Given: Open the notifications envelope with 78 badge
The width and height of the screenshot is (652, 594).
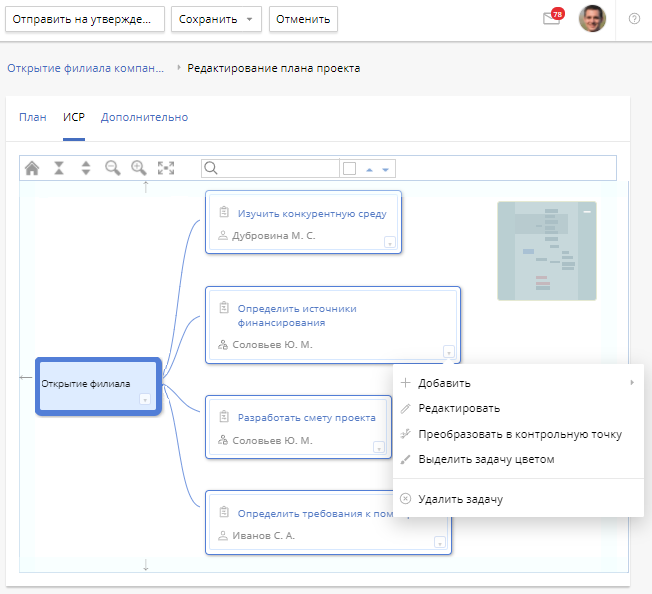Looking at the screenshot, I should 551,19.
